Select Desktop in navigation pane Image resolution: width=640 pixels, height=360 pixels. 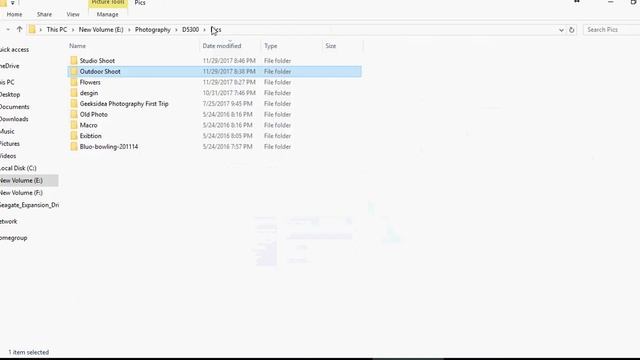coord(10,94)
